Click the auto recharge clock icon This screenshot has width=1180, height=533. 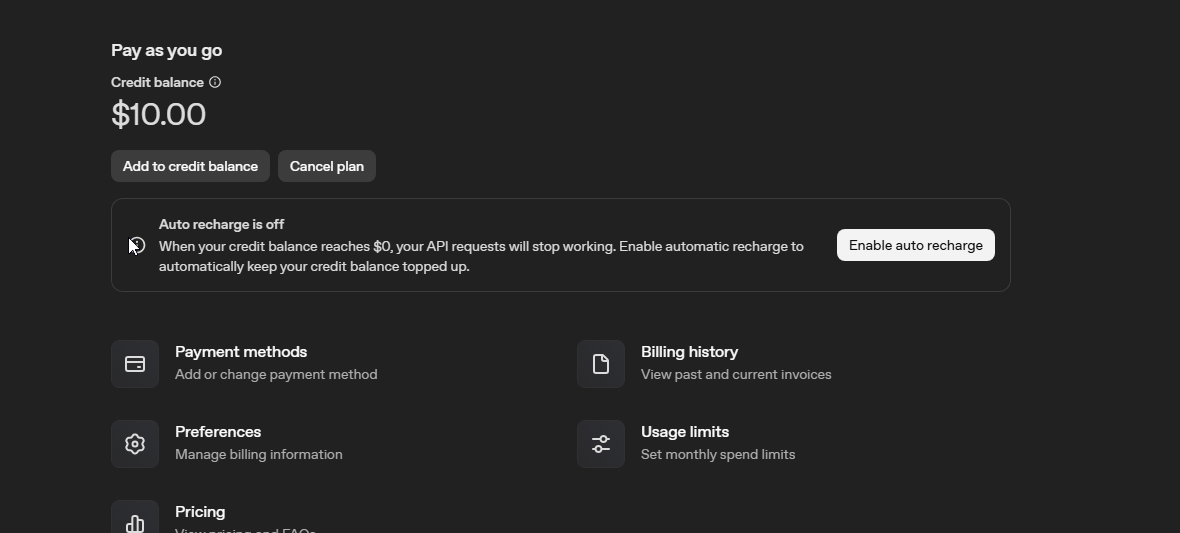137,245
